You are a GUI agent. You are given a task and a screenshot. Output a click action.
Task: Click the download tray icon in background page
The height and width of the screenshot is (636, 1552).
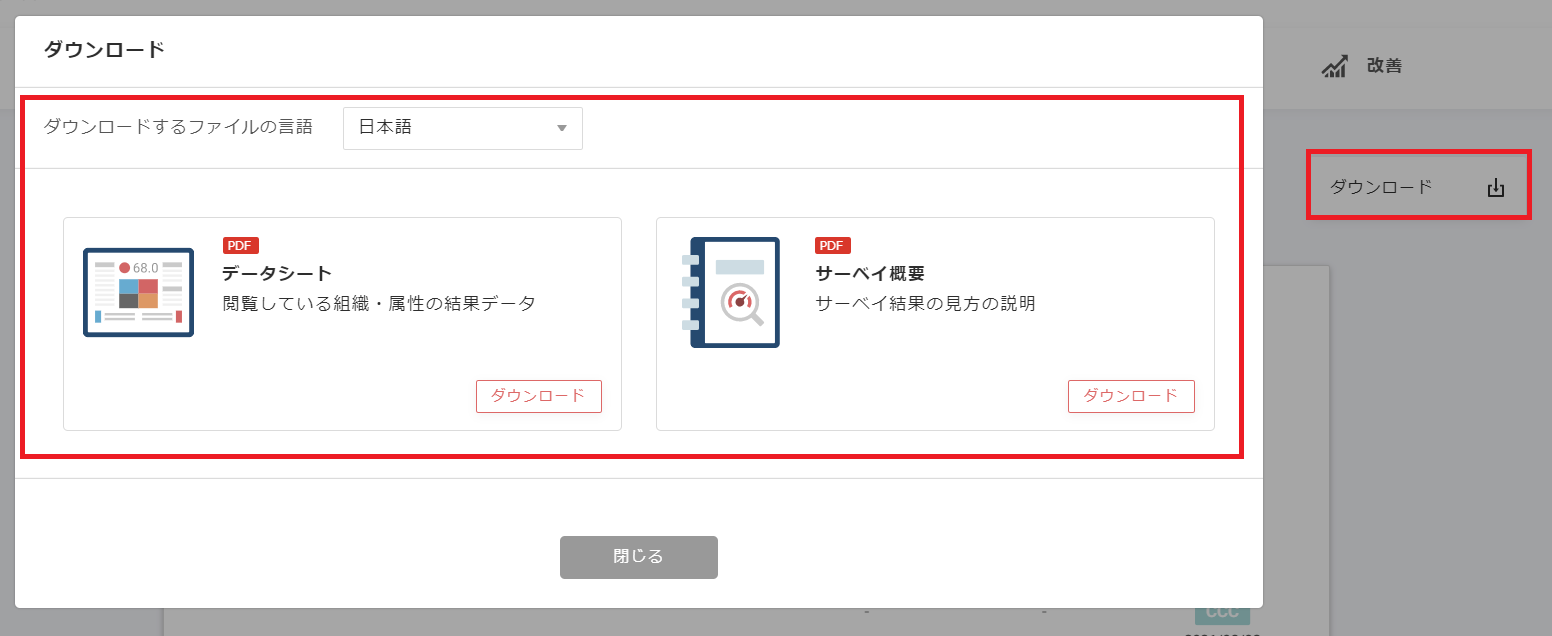(x=1495, y=187)
